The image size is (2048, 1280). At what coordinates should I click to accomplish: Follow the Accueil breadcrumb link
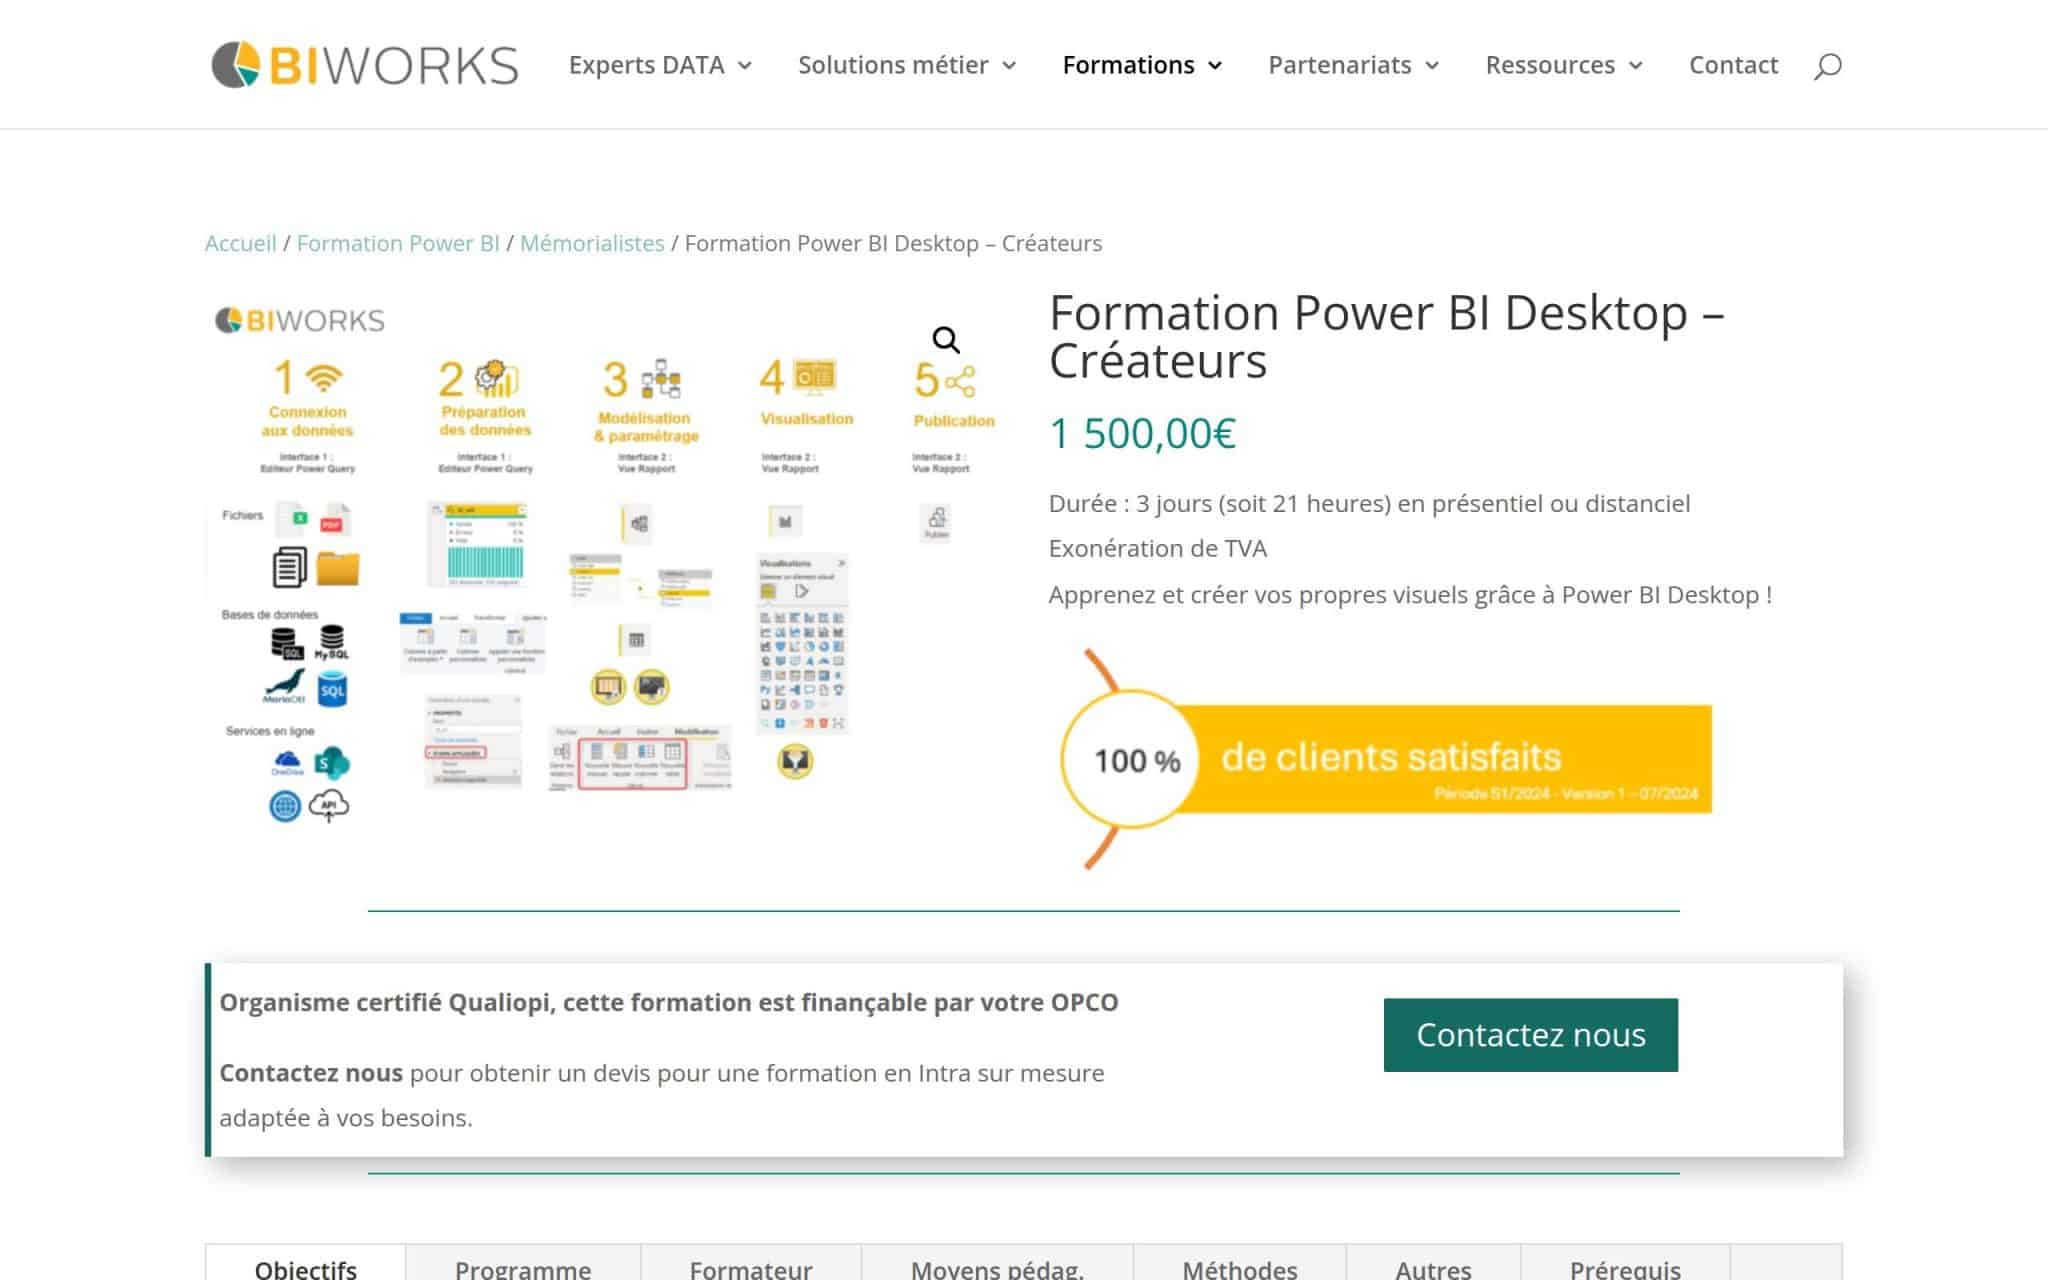tap(241, 243)
